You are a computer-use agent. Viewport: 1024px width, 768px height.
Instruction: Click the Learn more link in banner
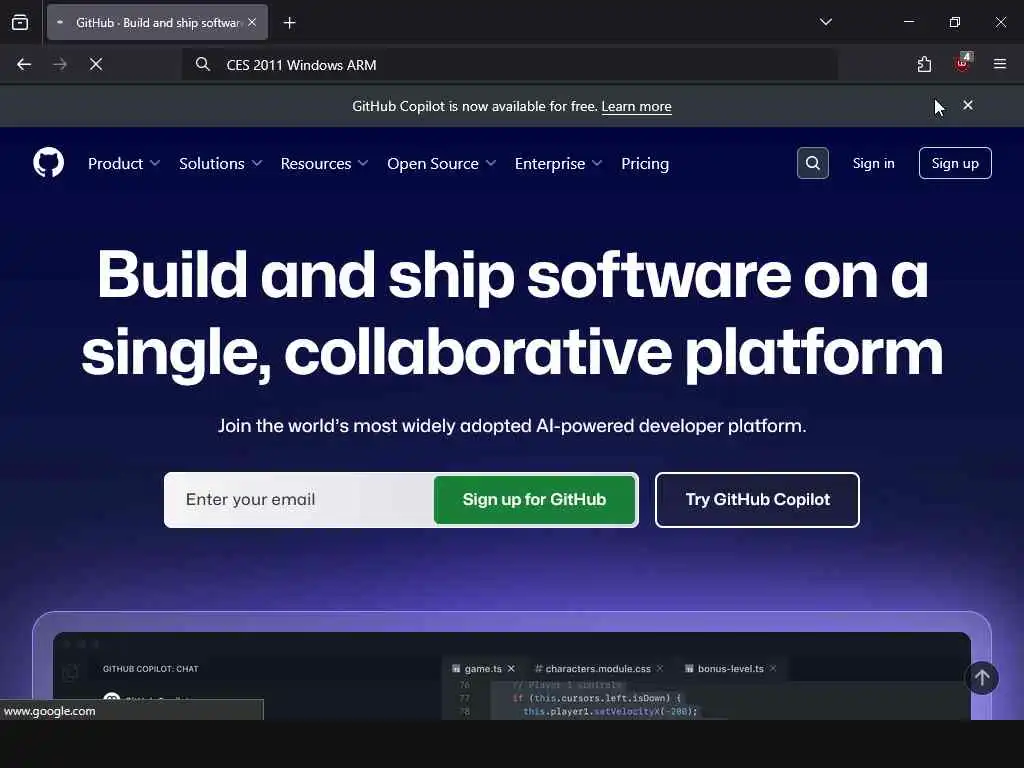pos(636,106)
